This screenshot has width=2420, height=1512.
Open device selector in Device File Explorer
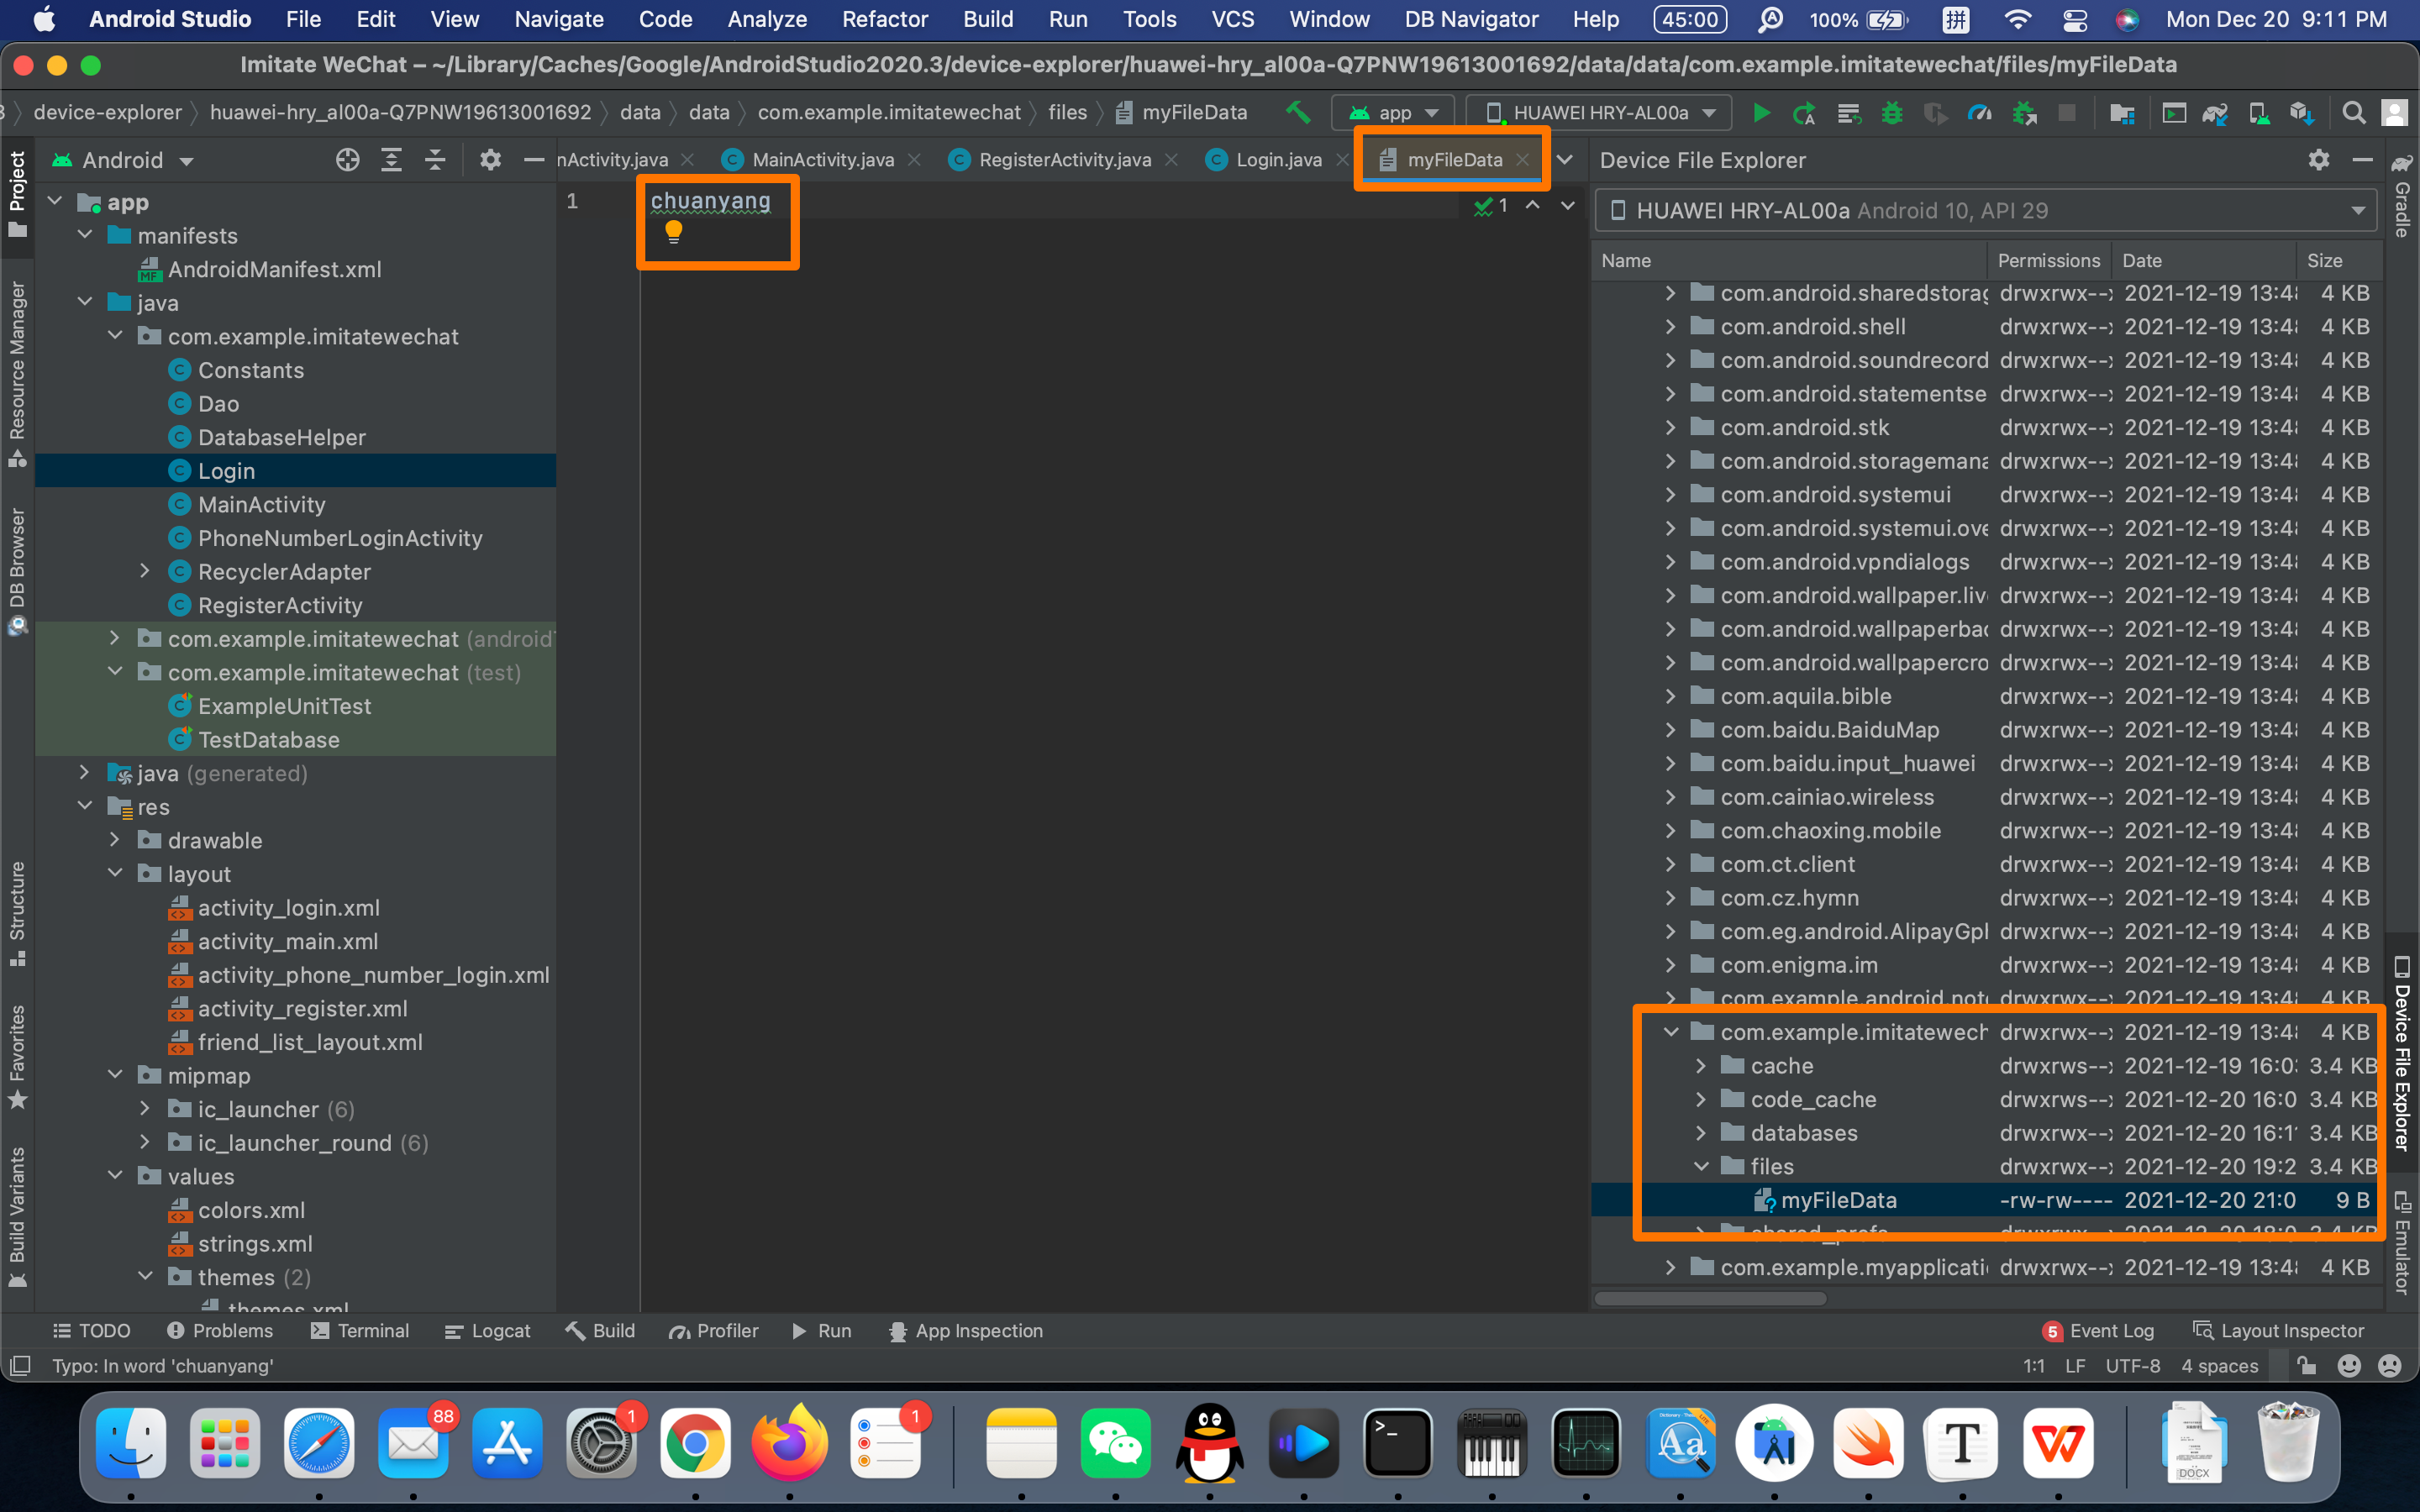pyautogui.click(x=1986, y=210)
